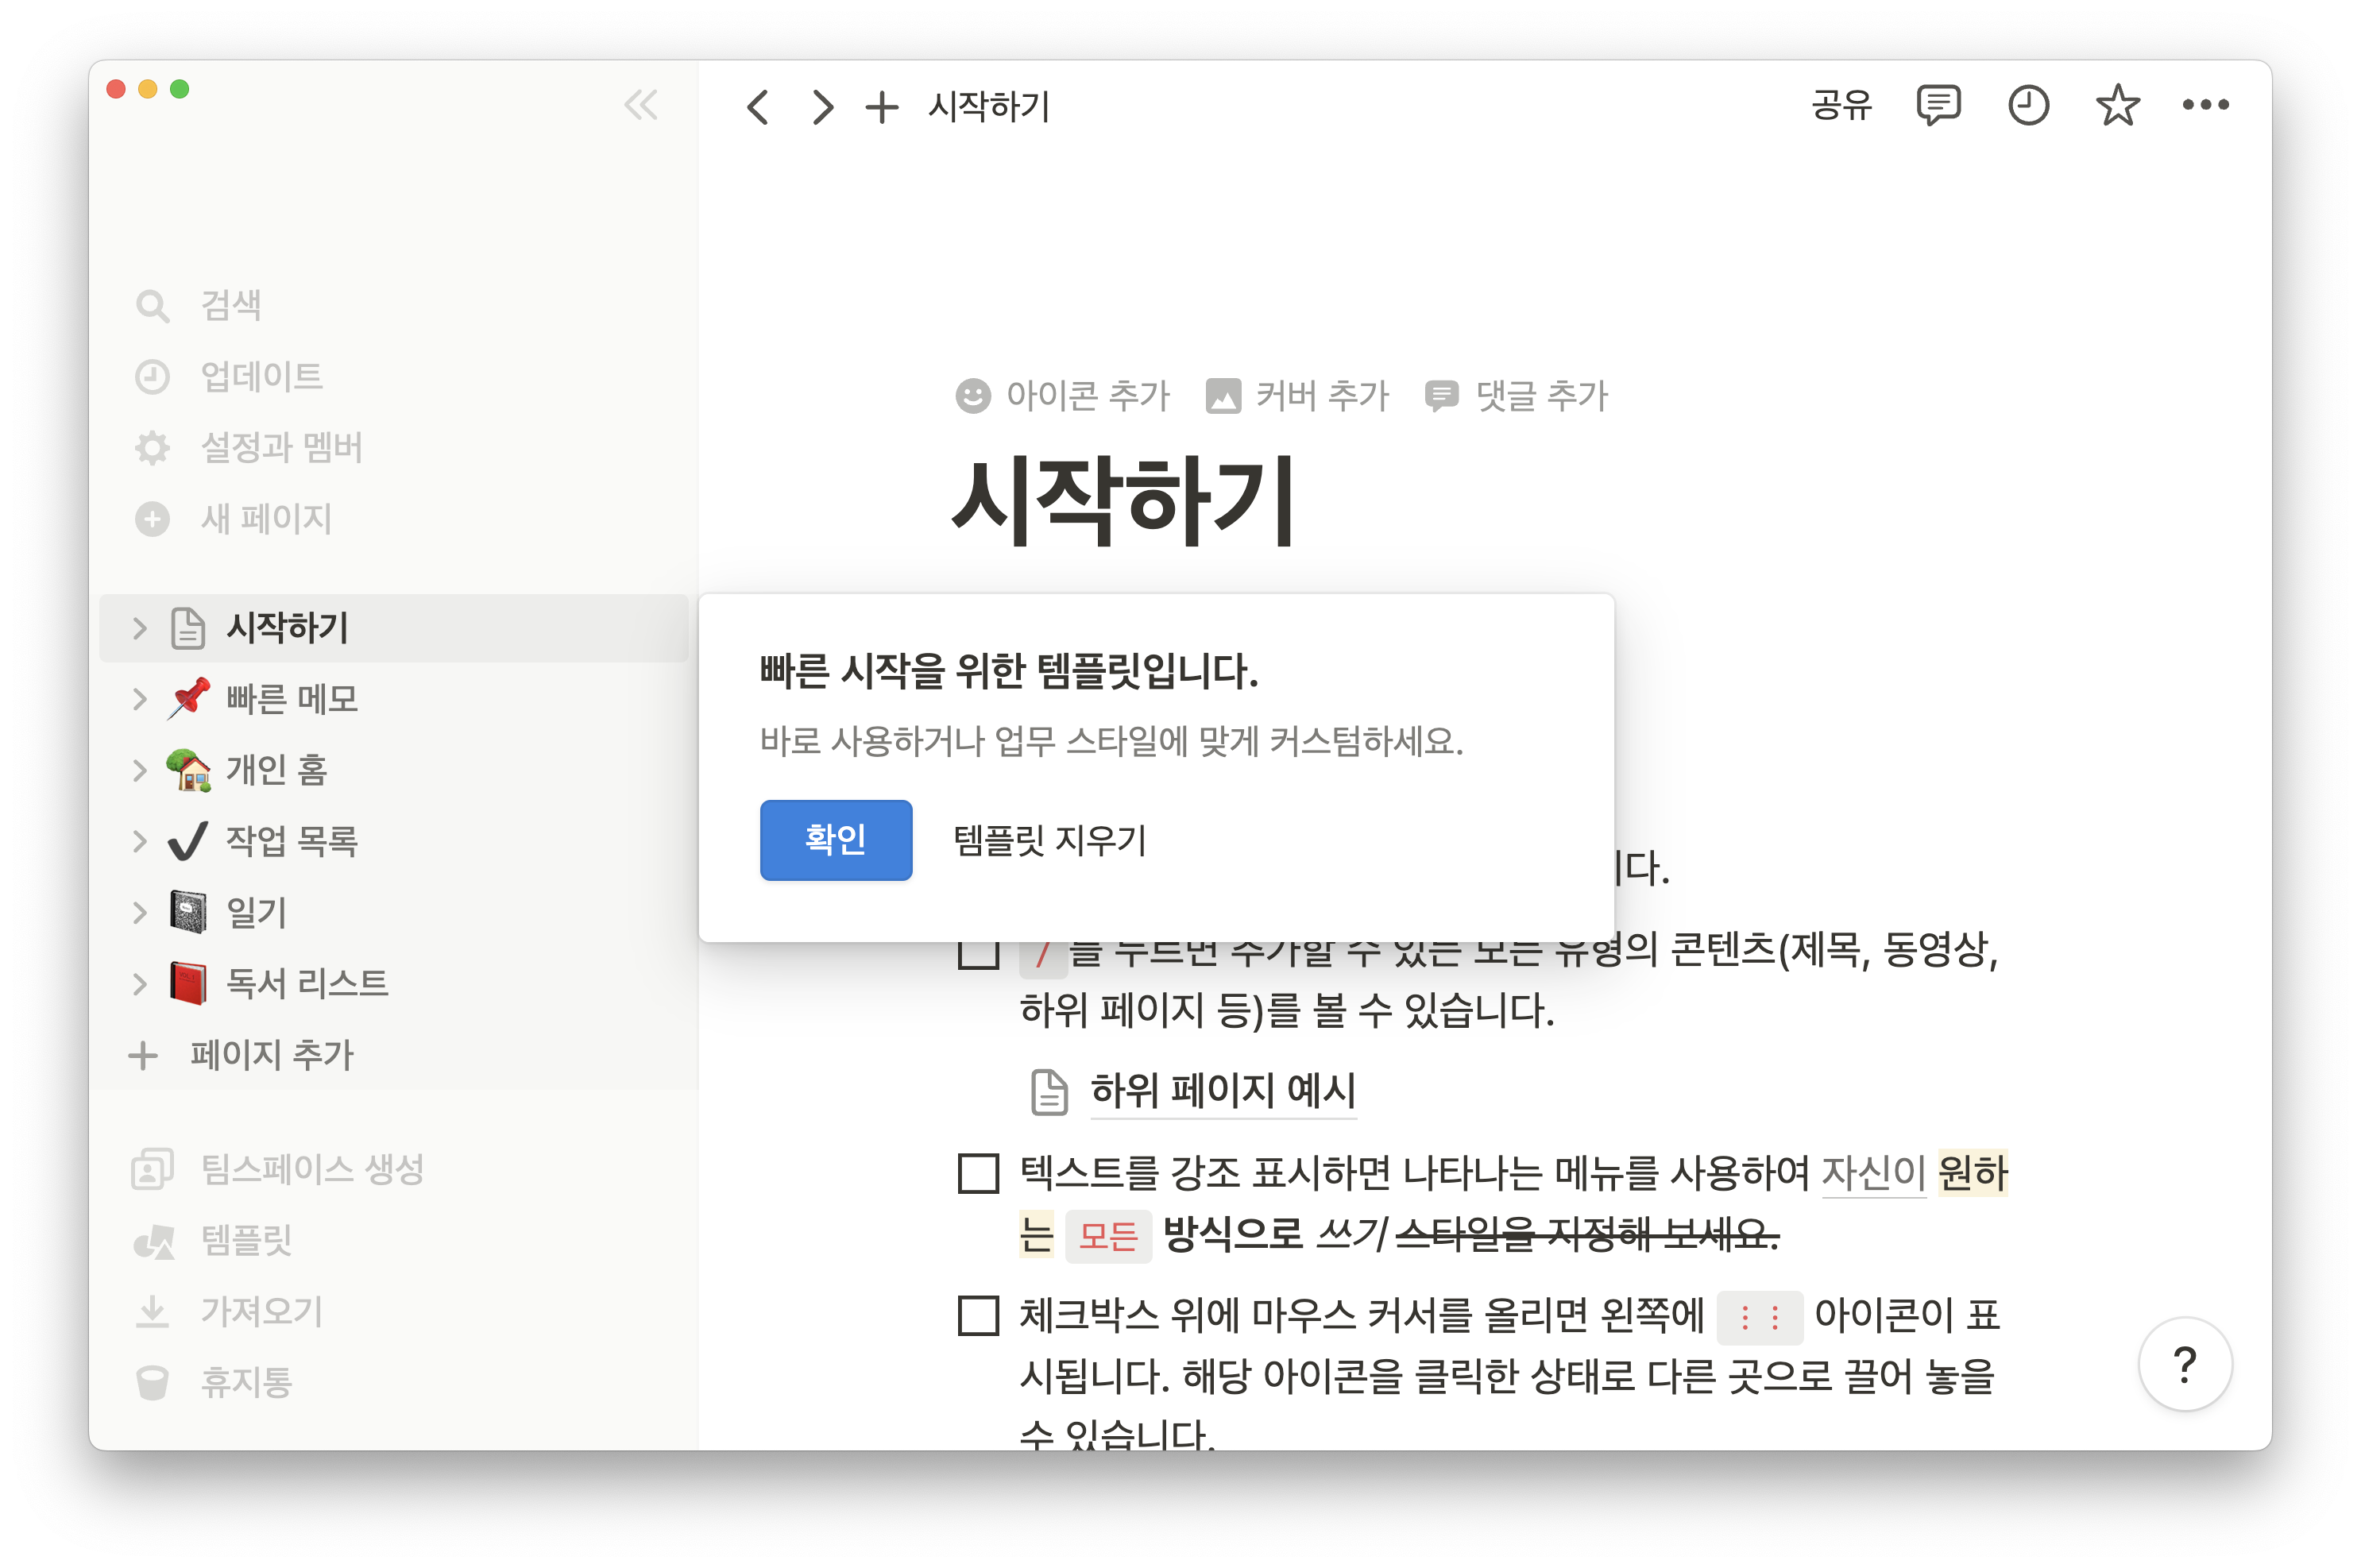2361x1568 pixels.
Task: Expand the 독서 리스트 page chevron
Action: [140, 983]
